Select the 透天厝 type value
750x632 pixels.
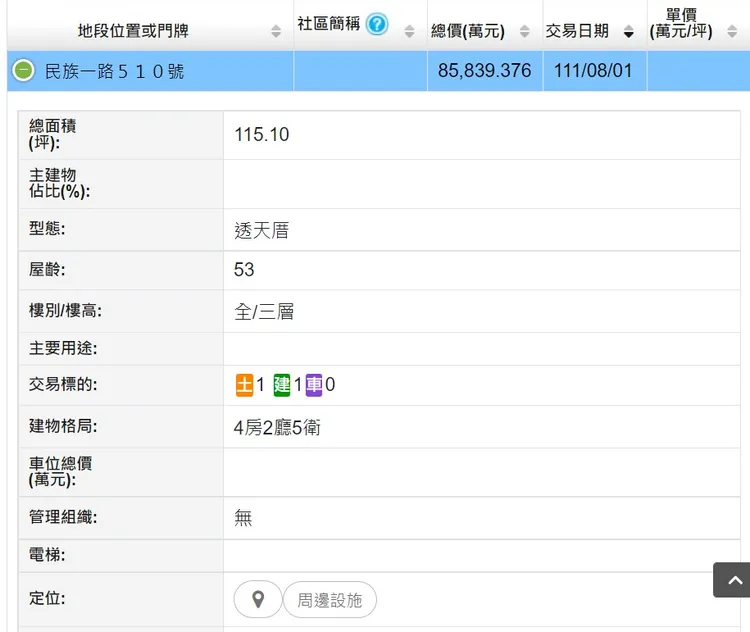coord(262,231)
